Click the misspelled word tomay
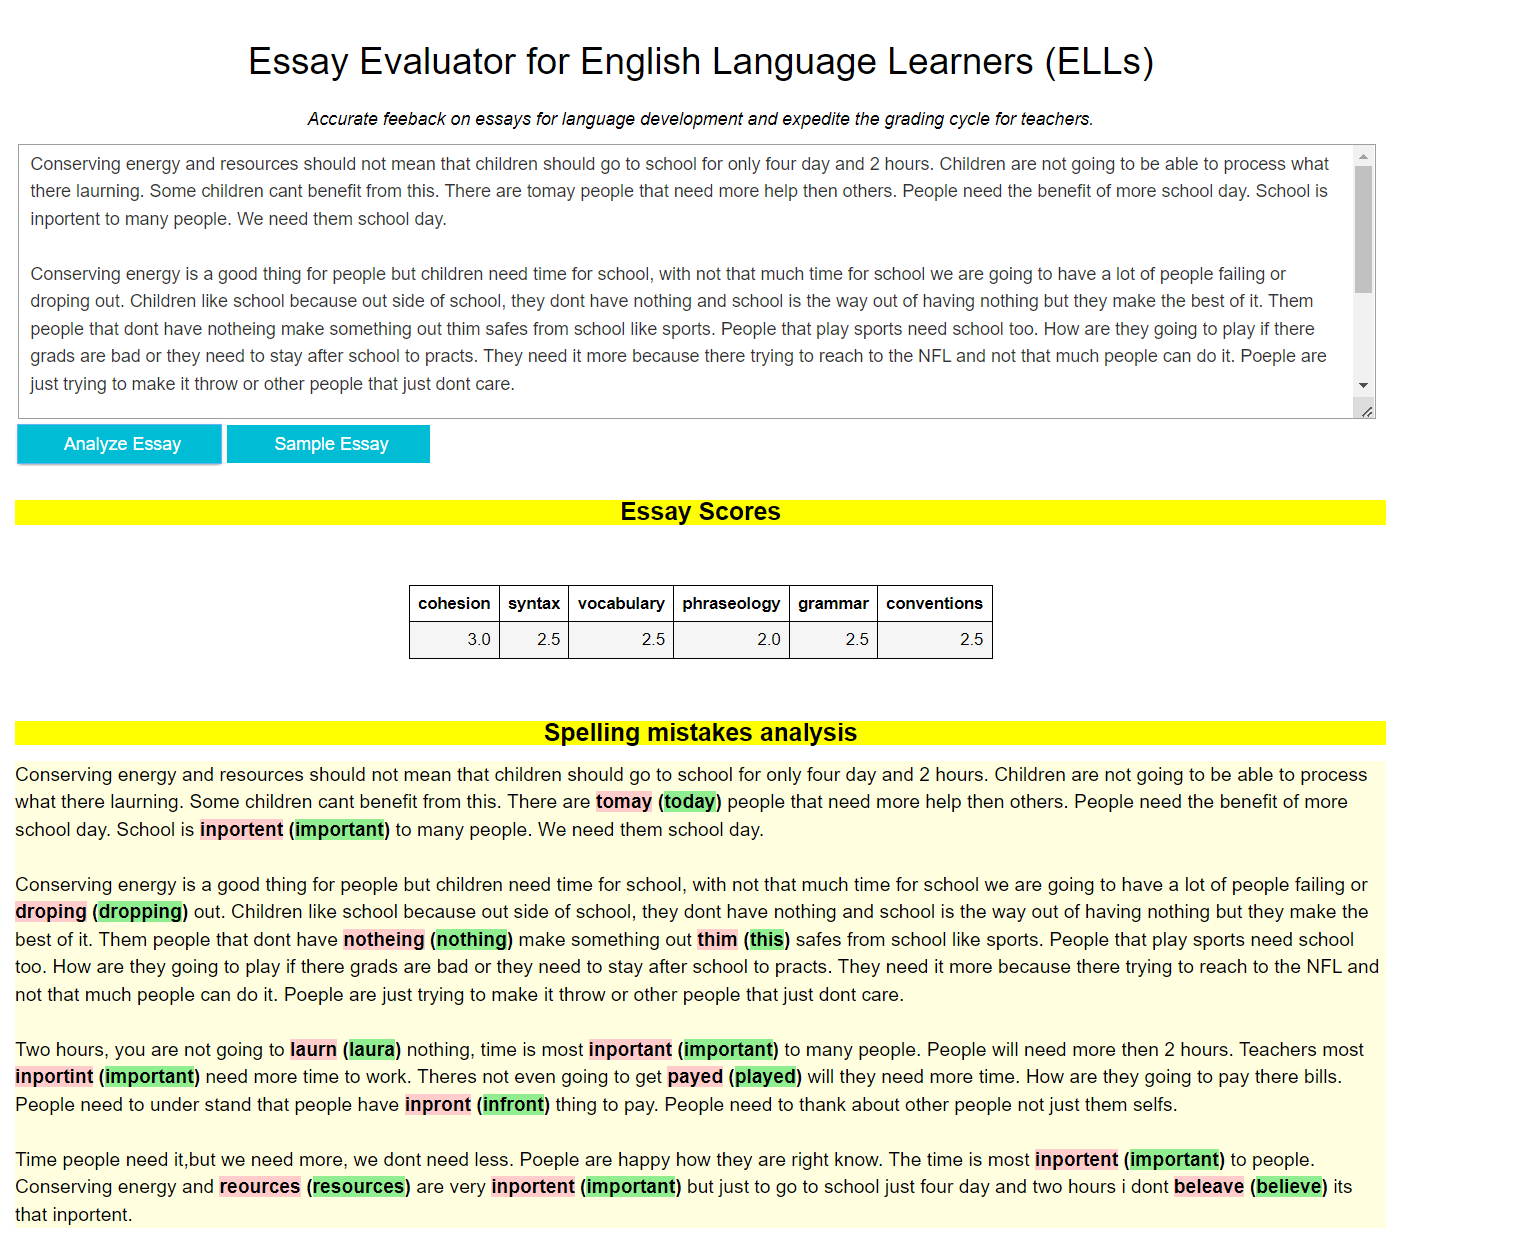Screen dimensions: 1540x1237 point(624,802)
